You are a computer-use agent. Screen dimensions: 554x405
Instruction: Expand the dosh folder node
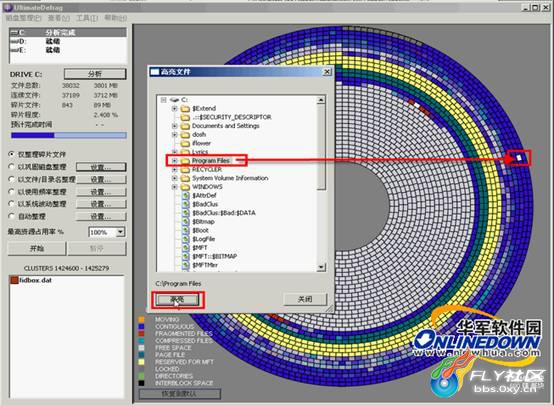(175, 135)
